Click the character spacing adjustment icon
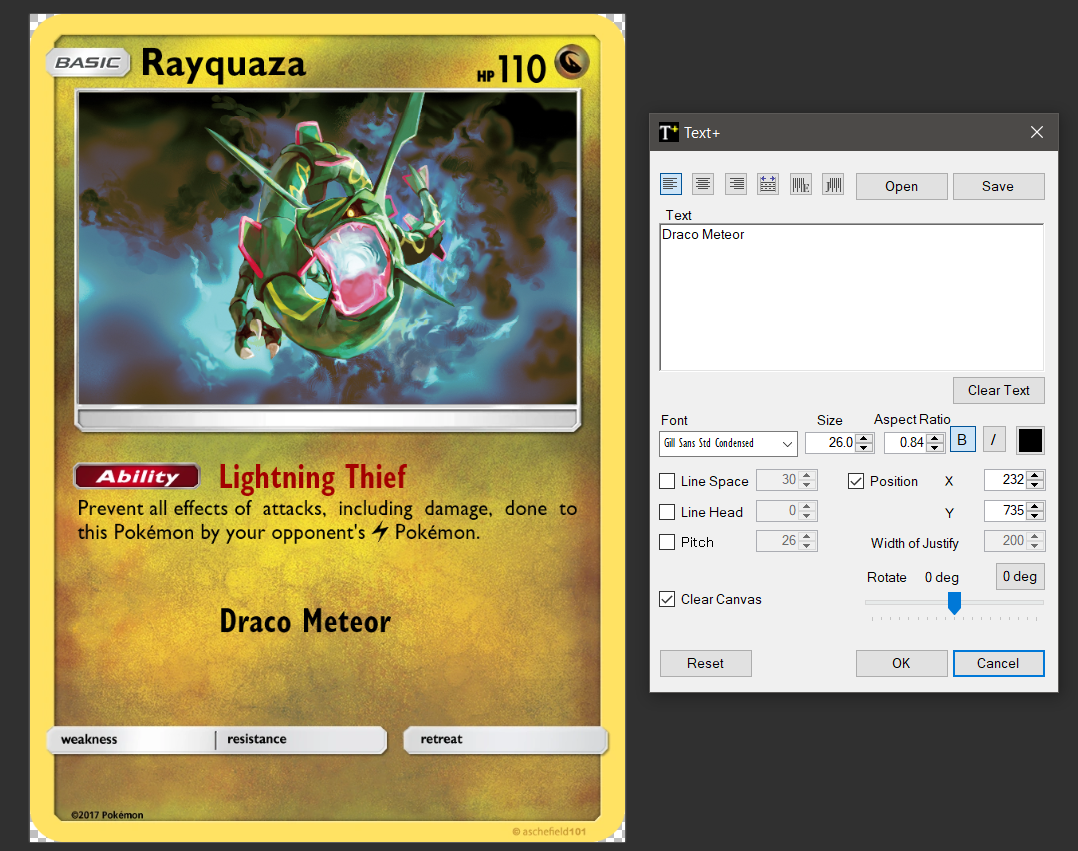Image resolution: width=1078 pixels, height=851 pixels. tap(768, 183)
